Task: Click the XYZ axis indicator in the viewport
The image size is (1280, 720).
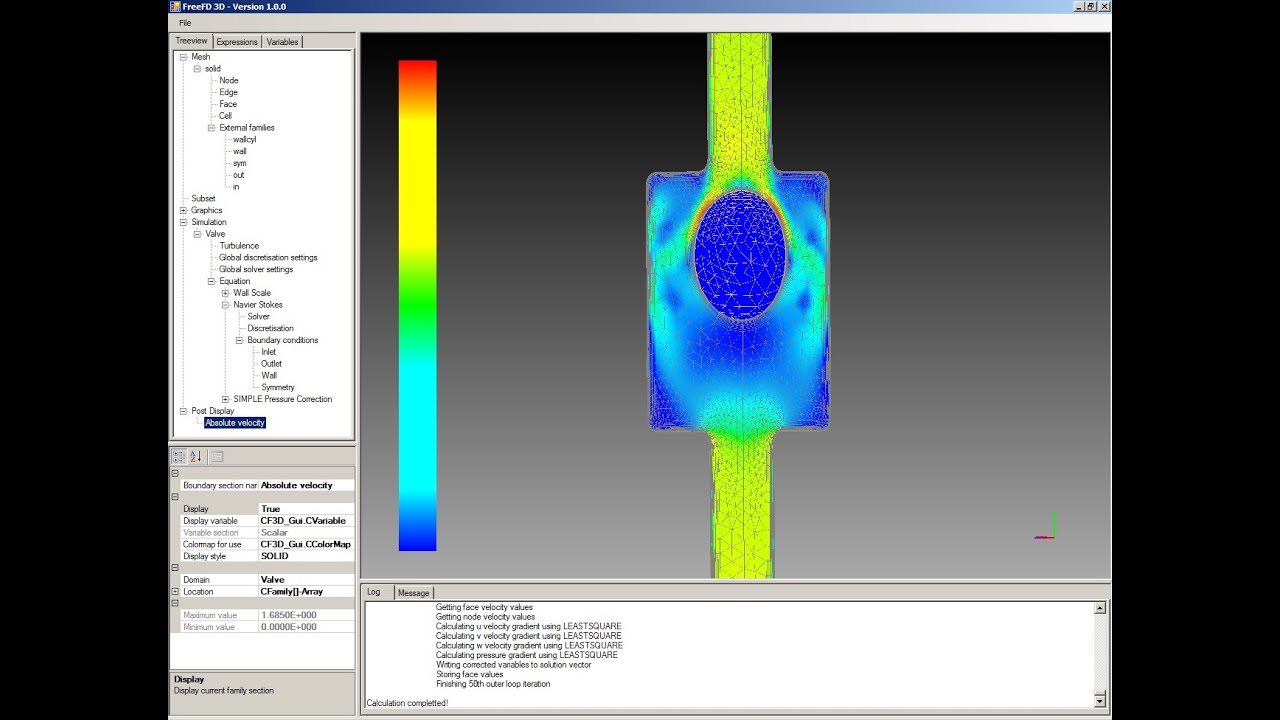Action: click(1048, 527)
